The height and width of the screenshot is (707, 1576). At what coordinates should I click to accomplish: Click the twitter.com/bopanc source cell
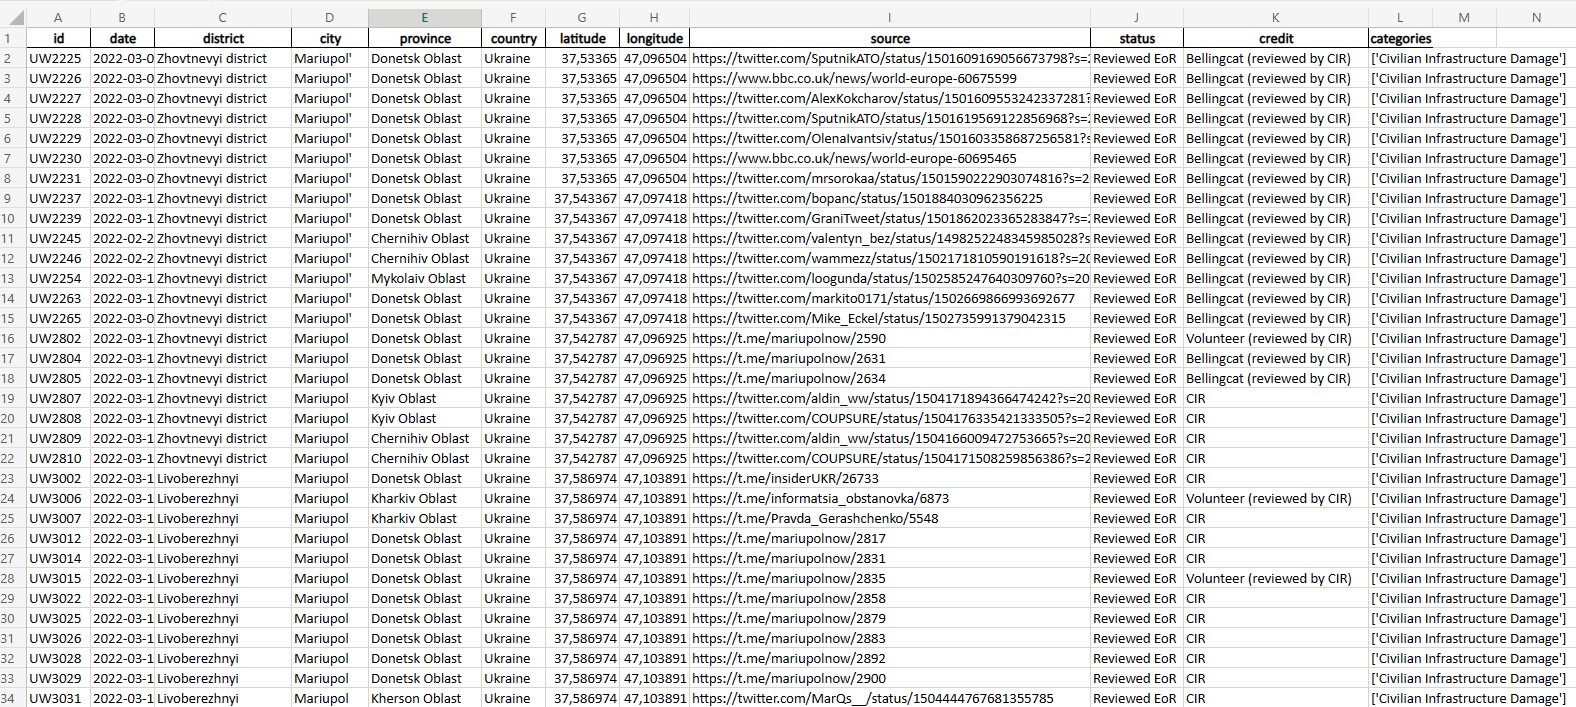point(890,198)
